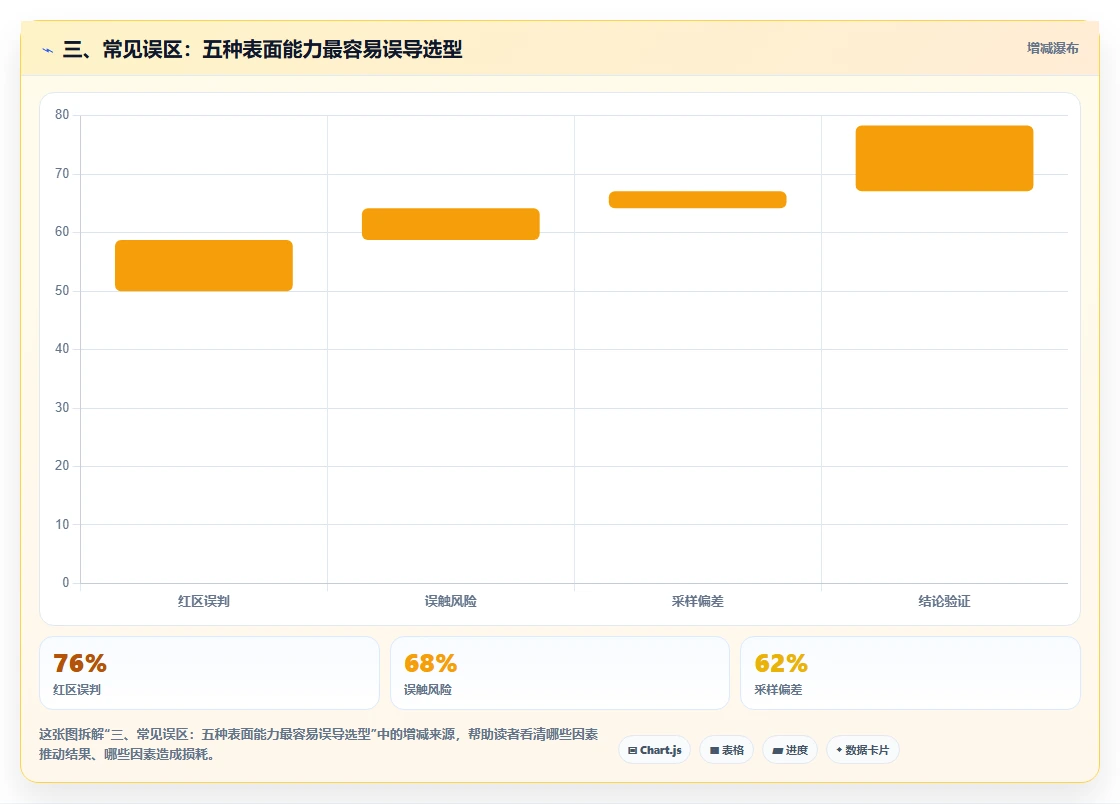Click the orange bar for 红区误判
Screen dimensions: 1120x804
point(204,266)
